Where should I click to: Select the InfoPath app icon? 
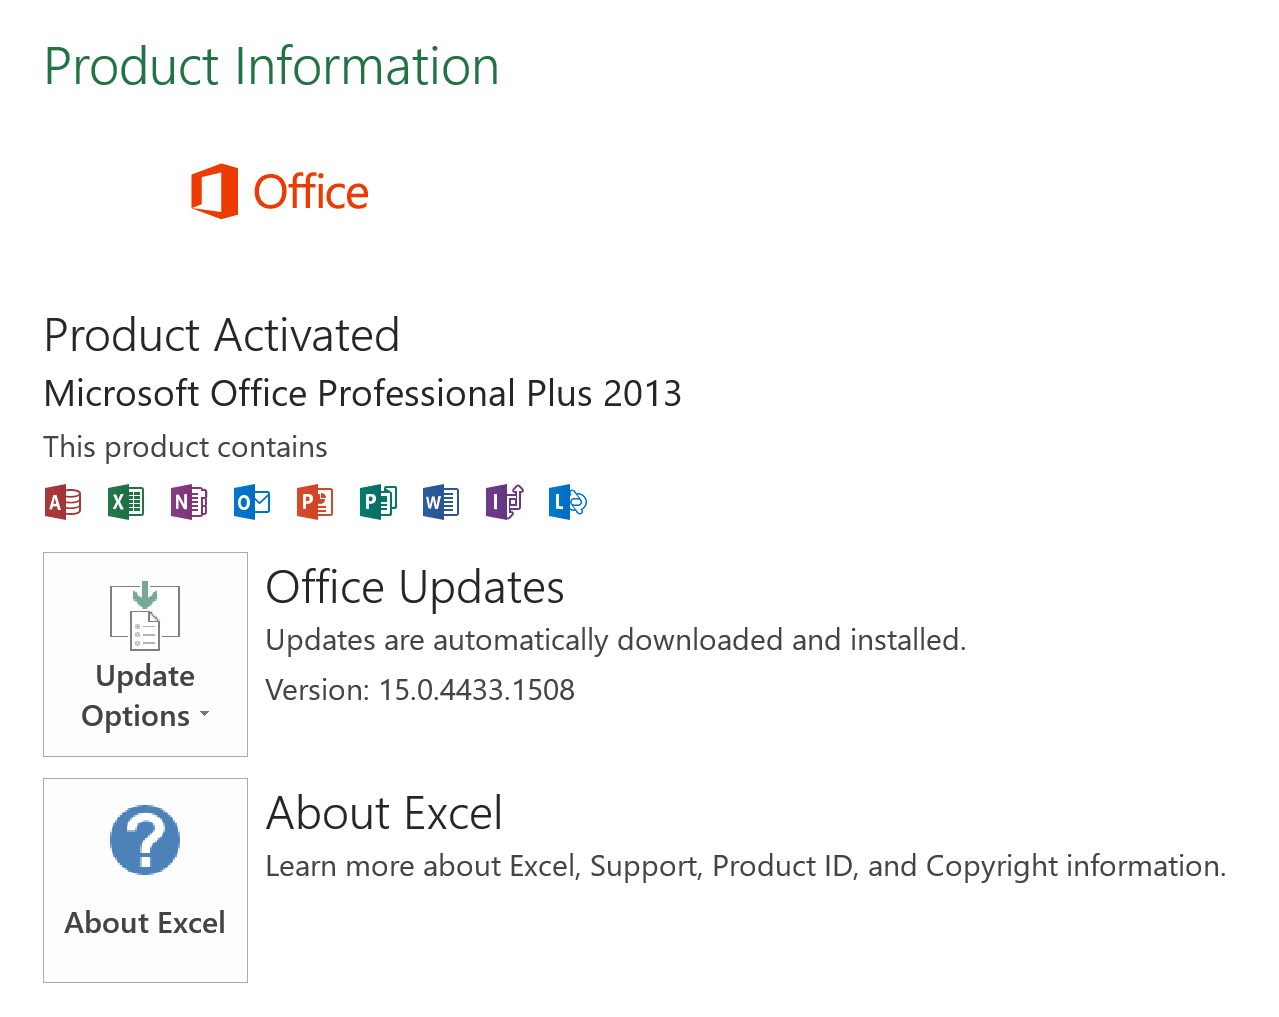[x=504, y=502]
